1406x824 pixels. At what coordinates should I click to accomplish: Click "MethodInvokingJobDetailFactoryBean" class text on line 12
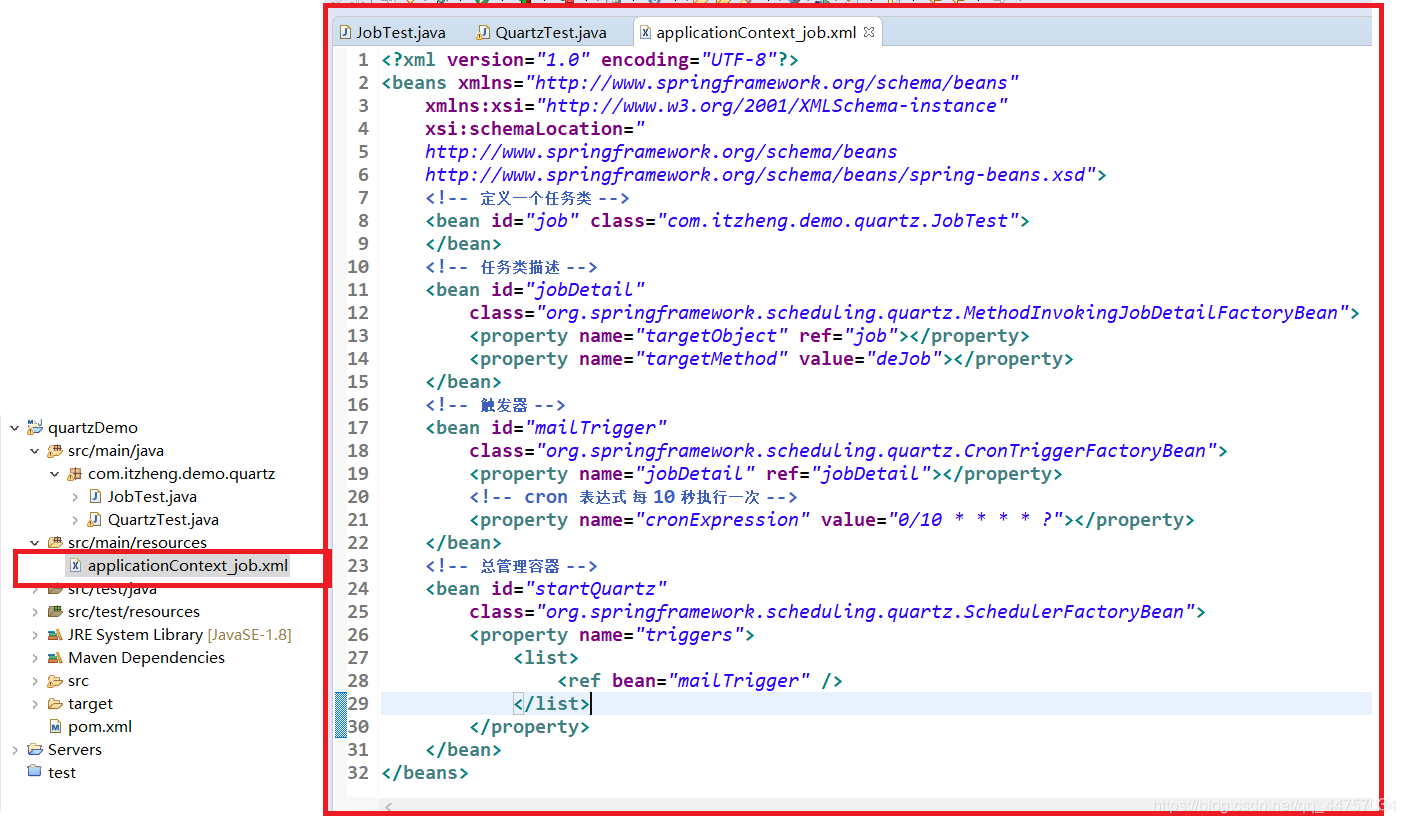pos(1156,313)
